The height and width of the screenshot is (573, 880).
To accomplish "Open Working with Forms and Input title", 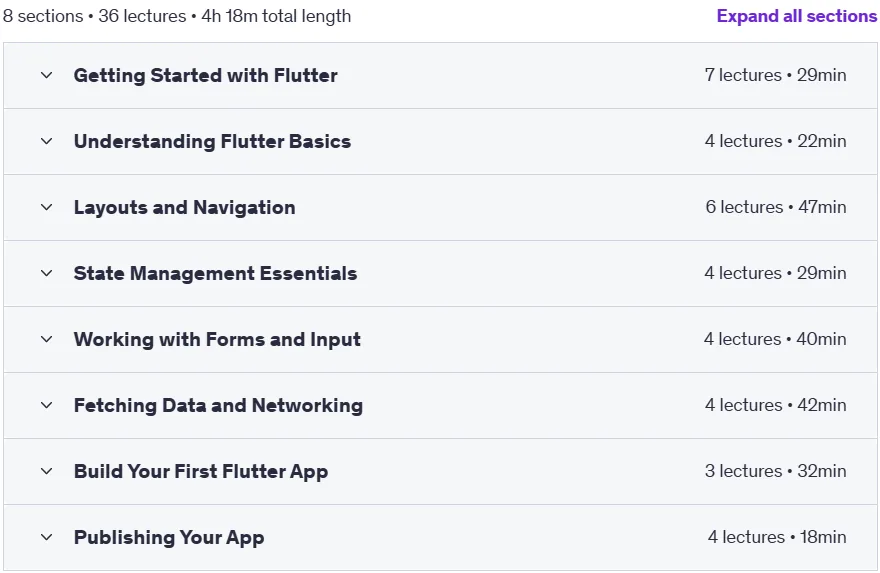I will pos(217,340).
